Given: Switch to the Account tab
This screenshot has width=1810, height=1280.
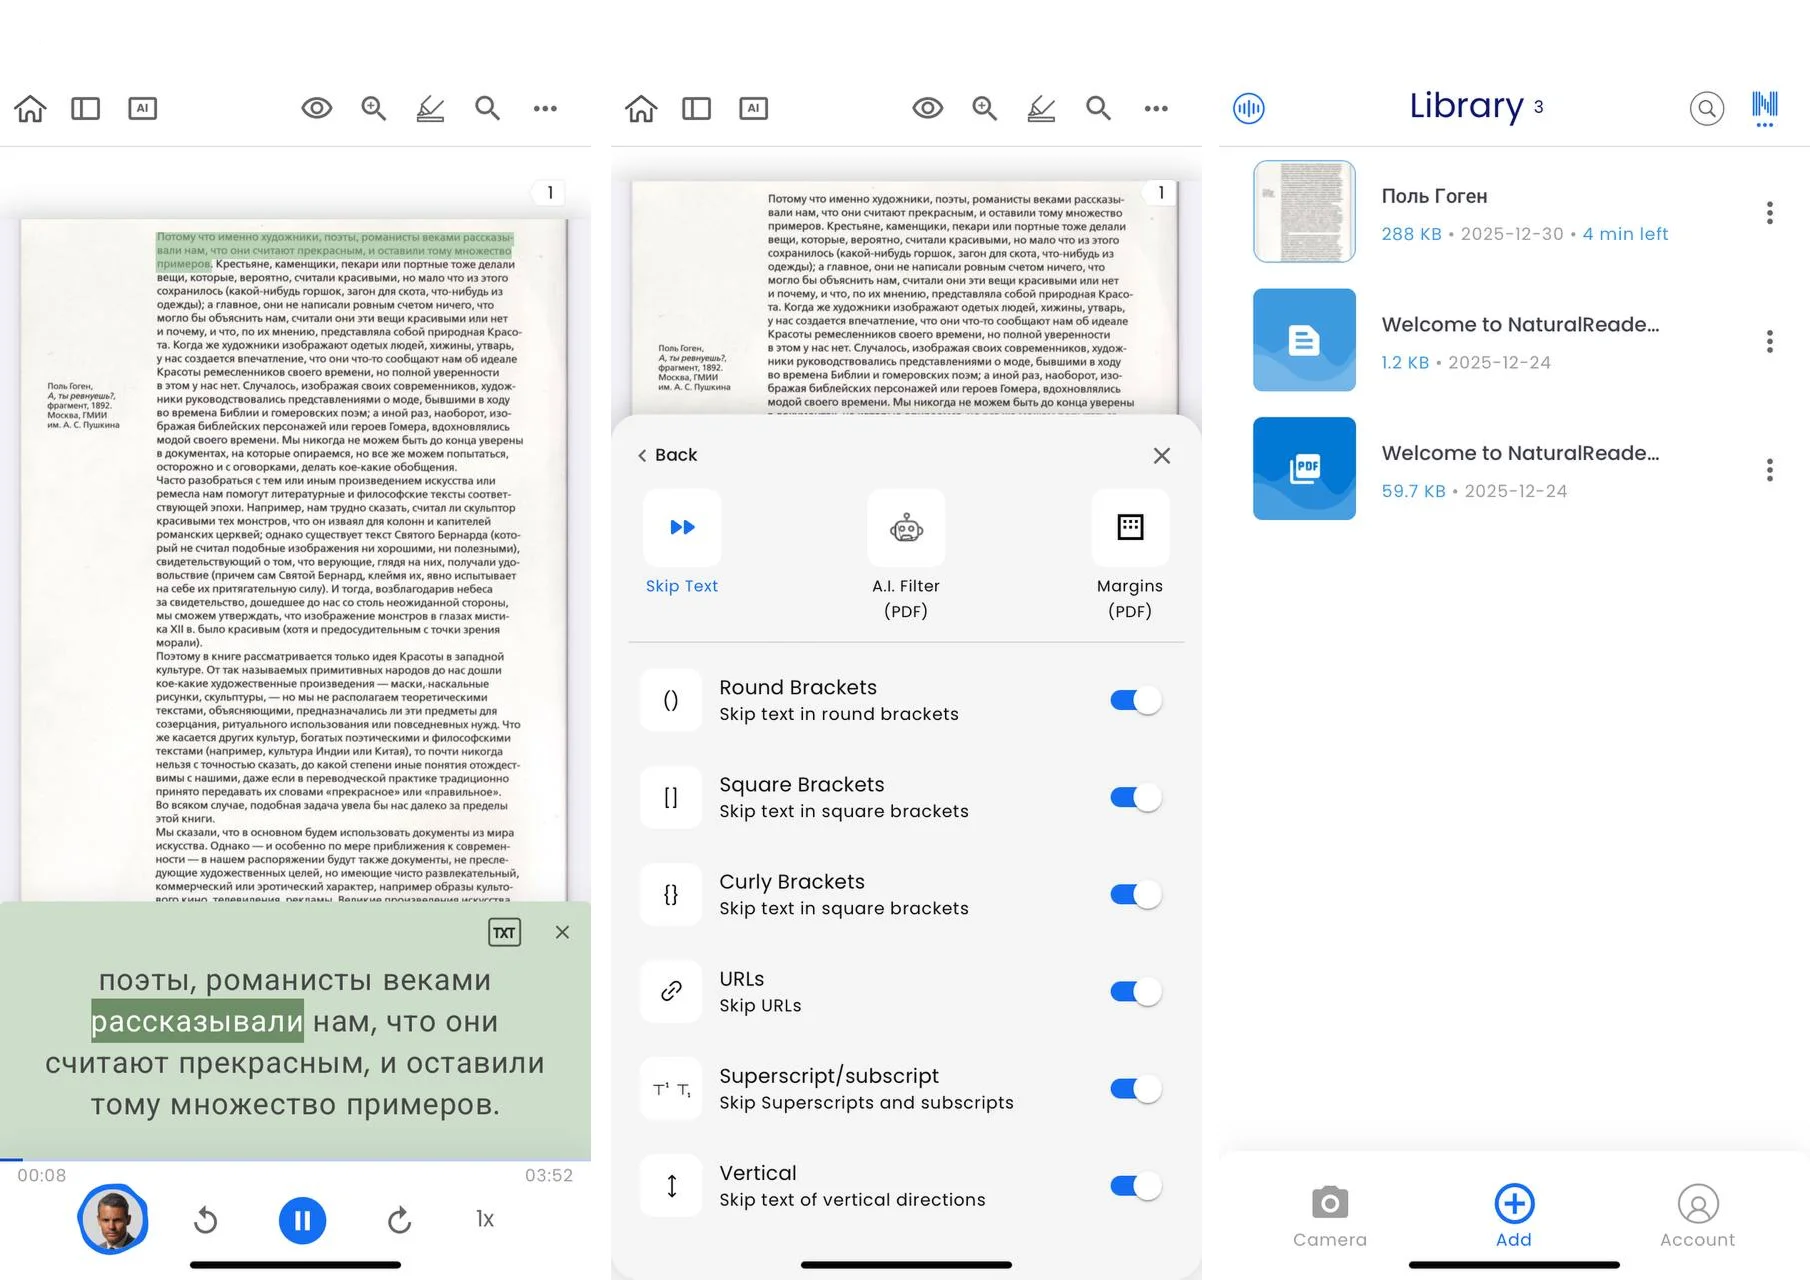Looking at the screenshot, I should point(1697,1216).
